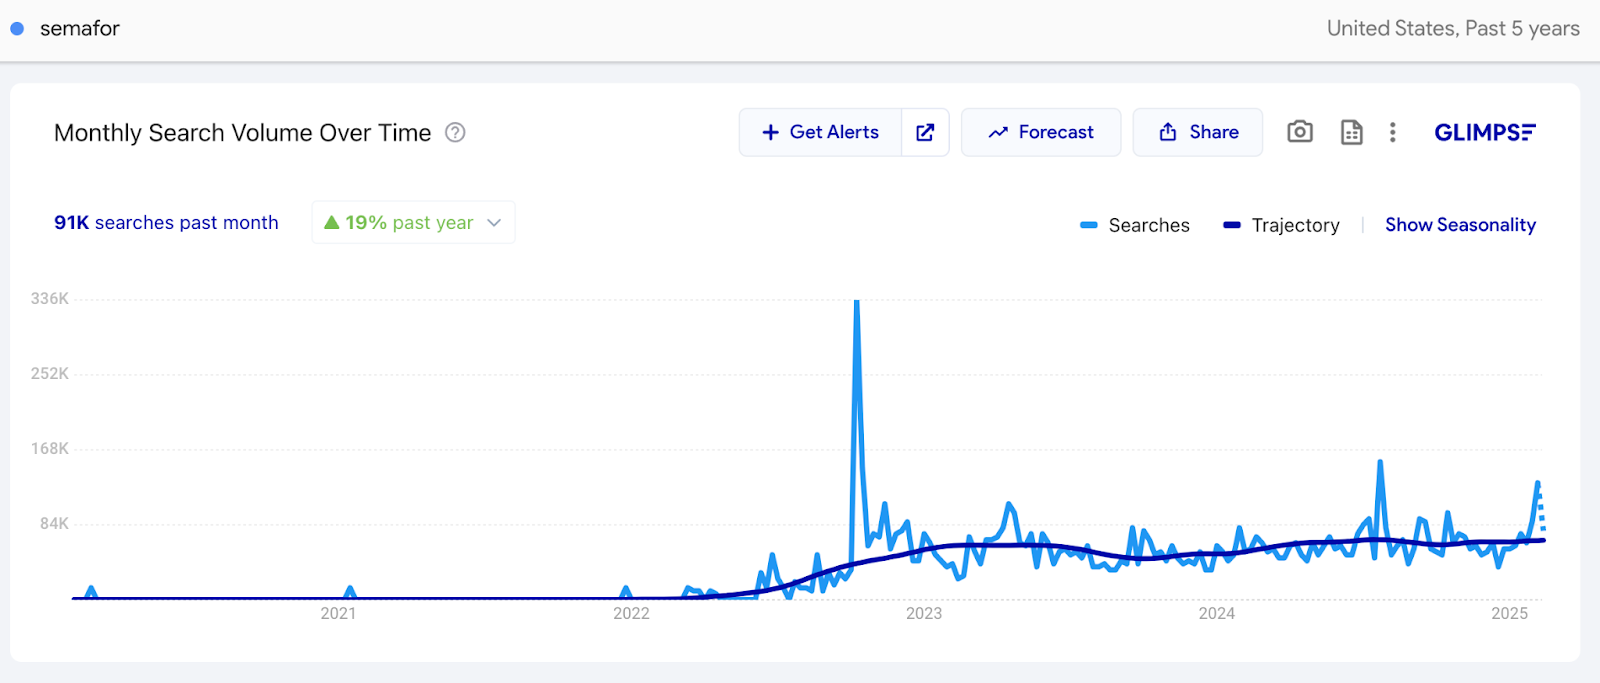1600x683 pixels.
Task: Click the 2023 x-axis label
Action: click(x=924, y=613)
